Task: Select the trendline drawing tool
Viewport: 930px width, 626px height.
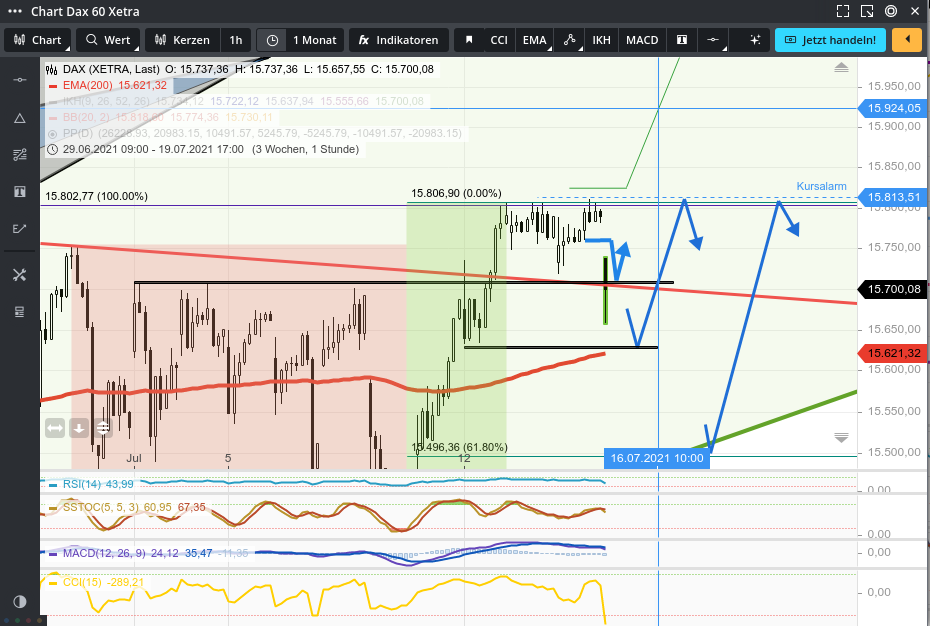Action: [19, 79]
